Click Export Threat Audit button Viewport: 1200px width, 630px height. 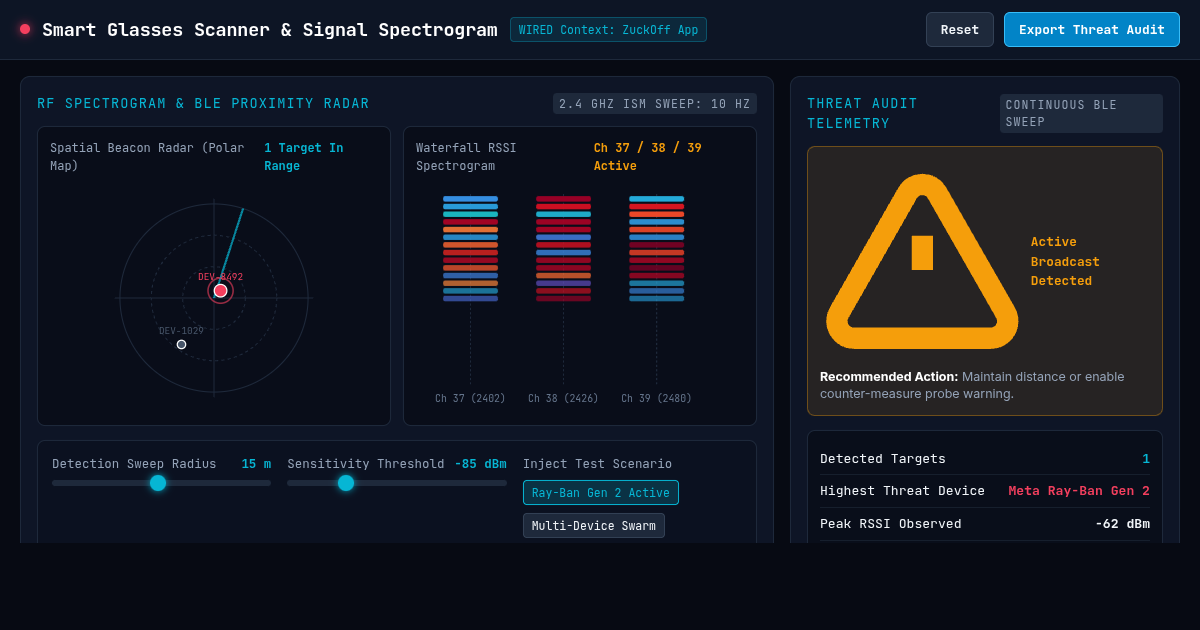point(1092,30)
